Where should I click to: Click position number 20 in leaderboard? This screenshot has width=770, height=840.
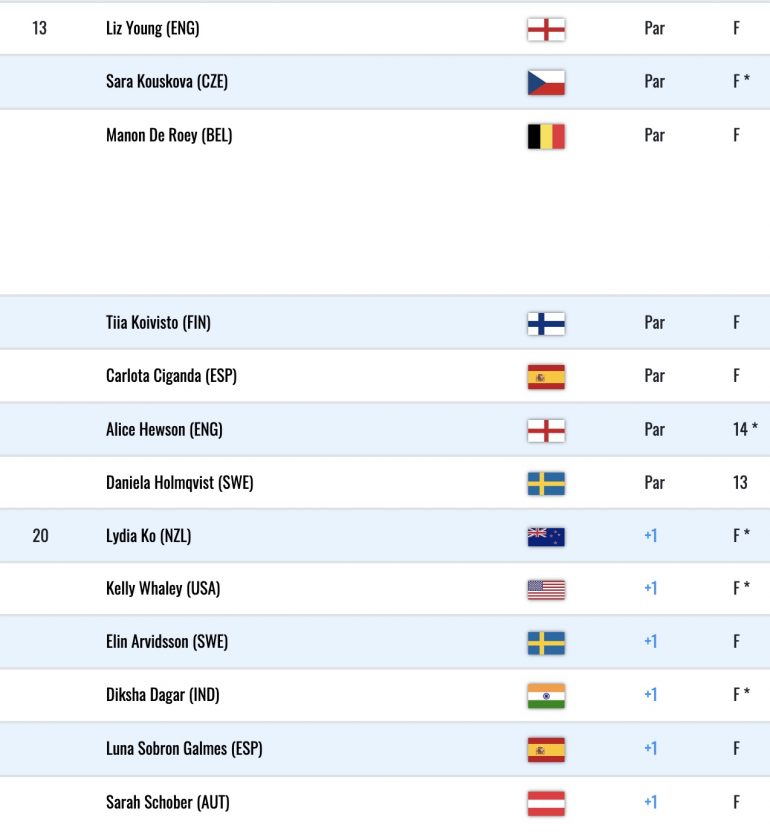click(40, 536)
